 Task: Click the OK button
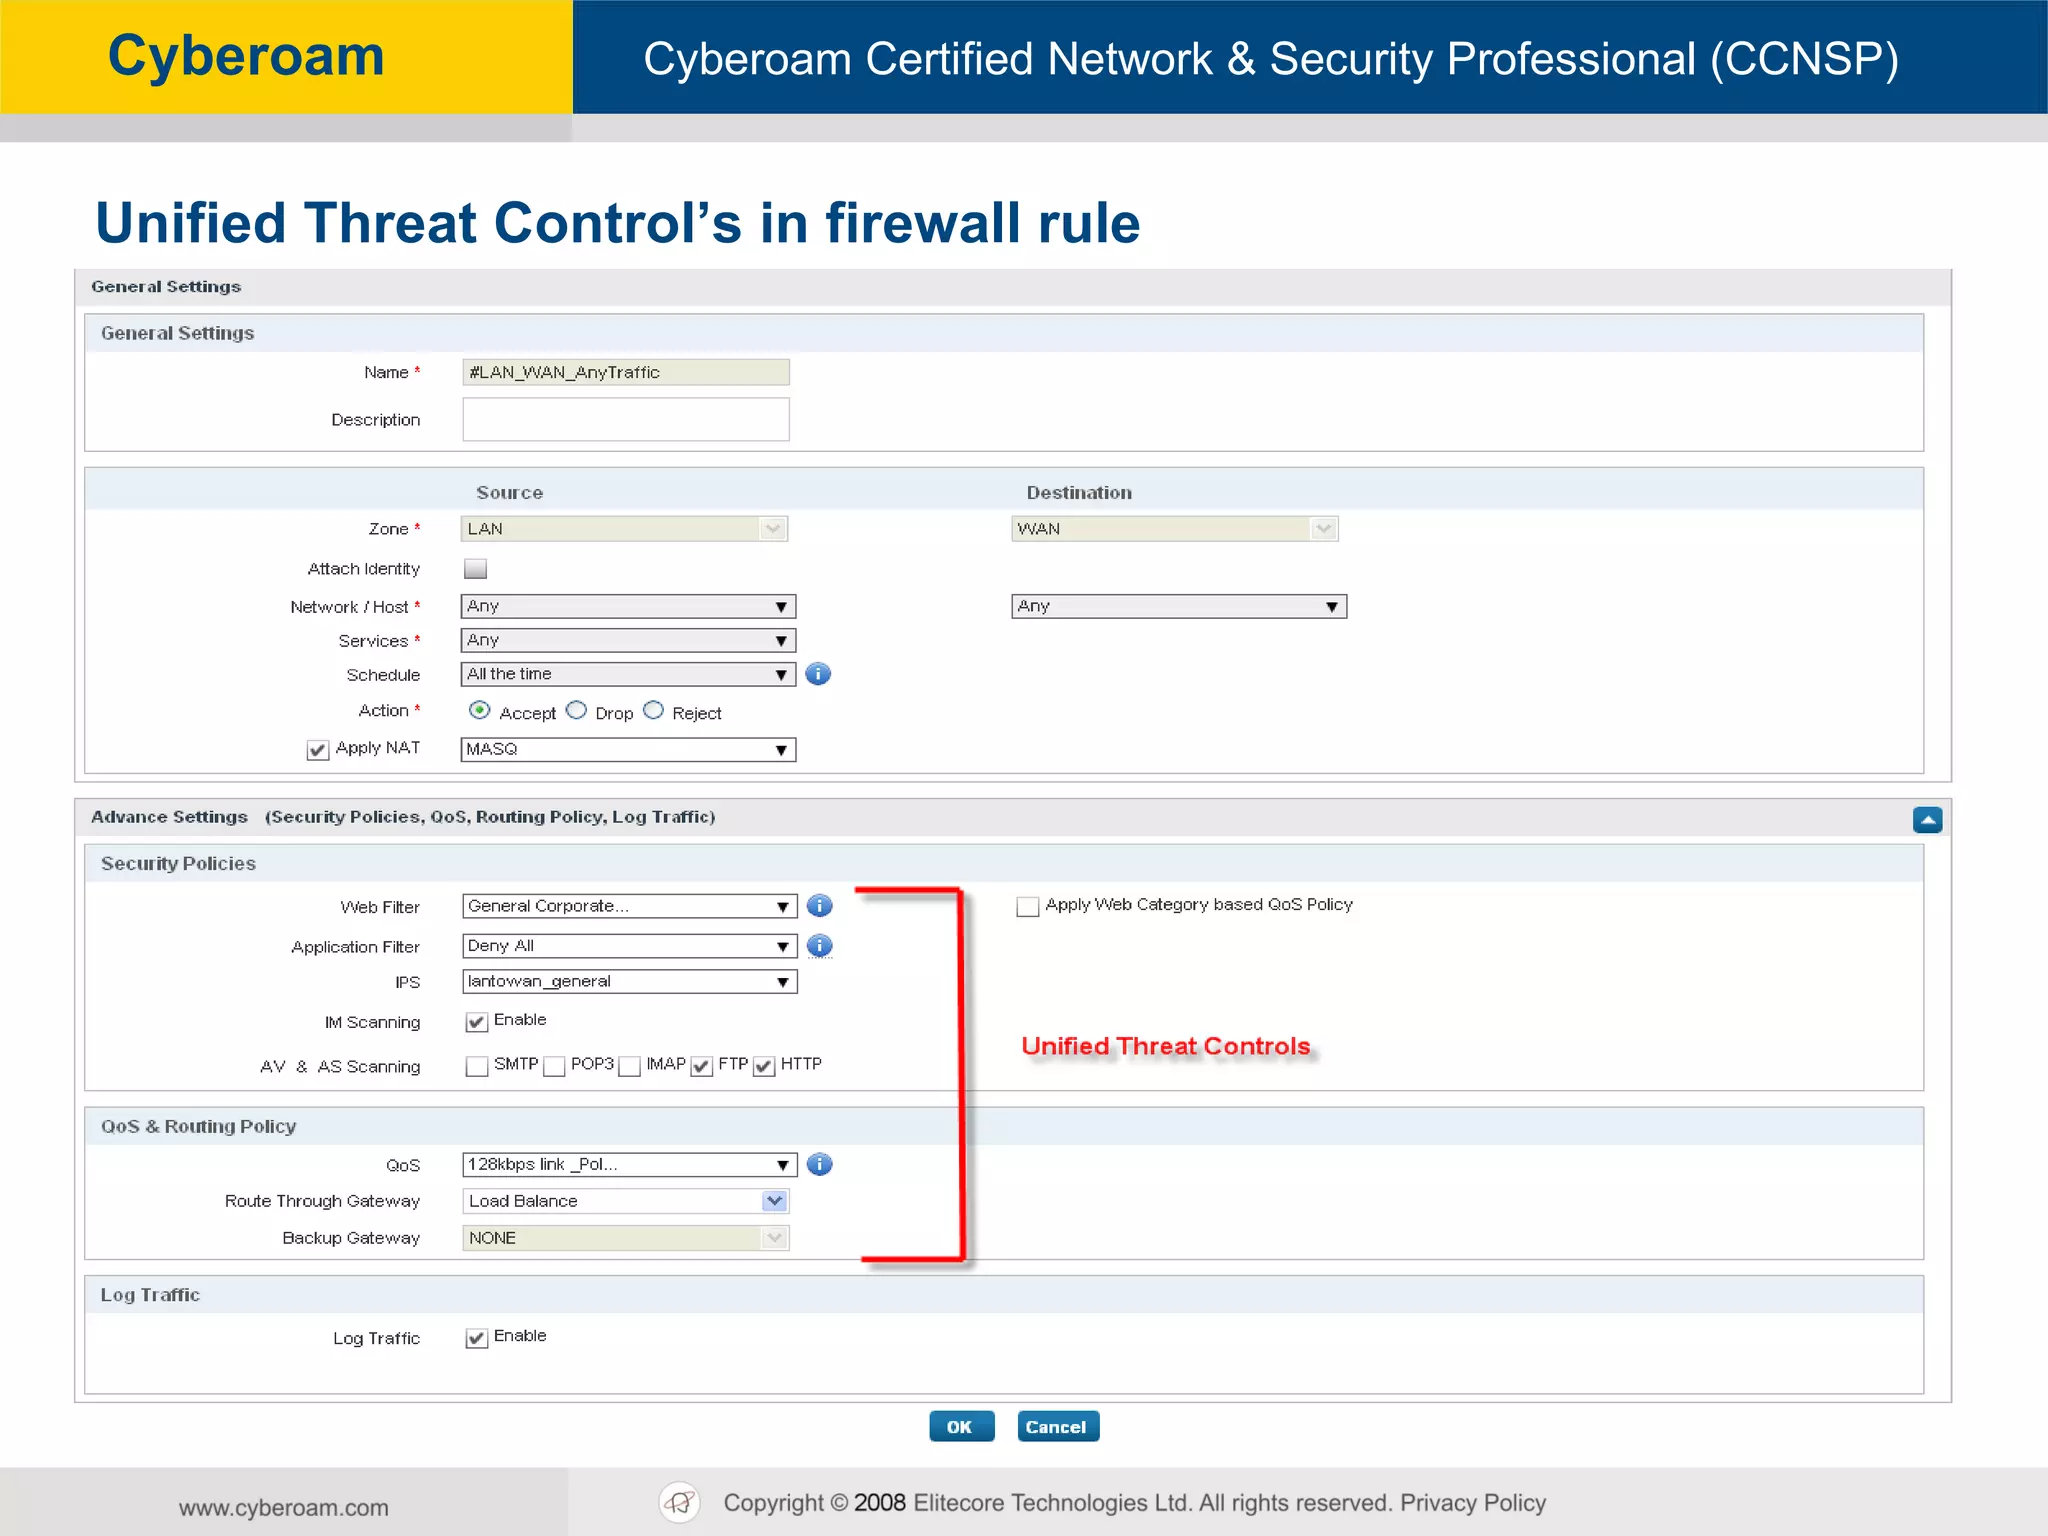pos(961,1427)
